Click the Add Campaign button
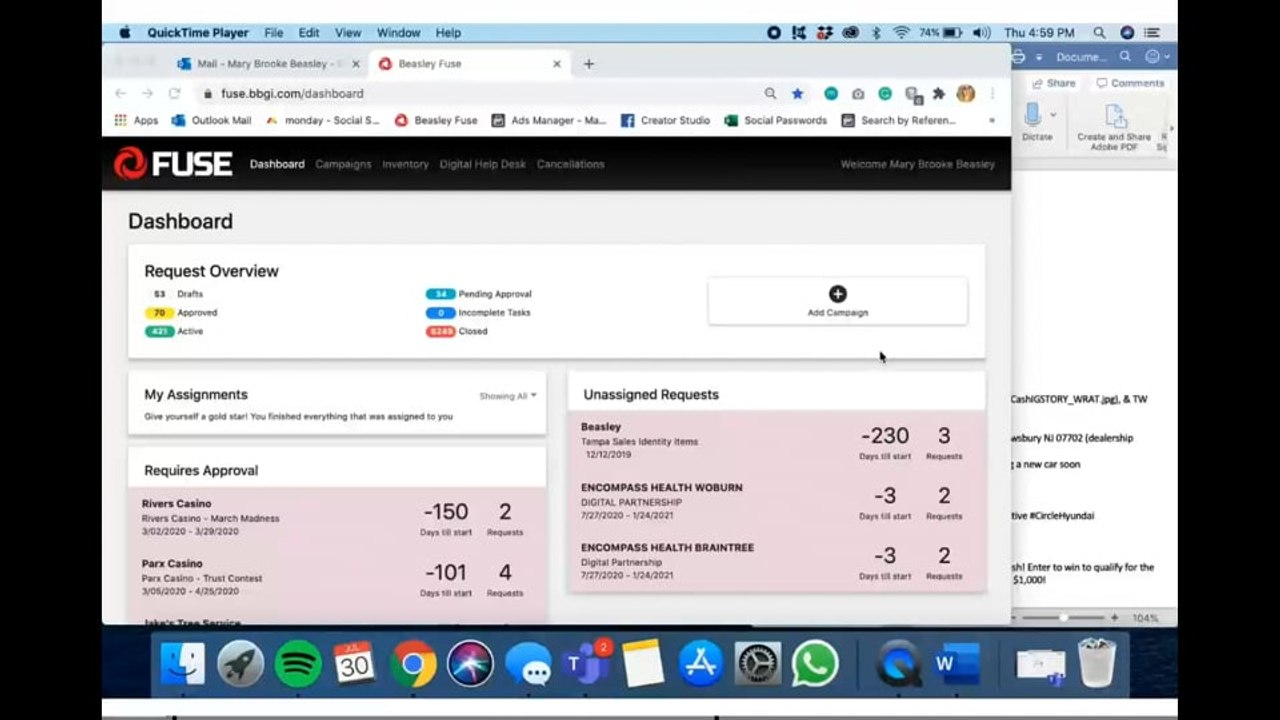 [838, 301]
